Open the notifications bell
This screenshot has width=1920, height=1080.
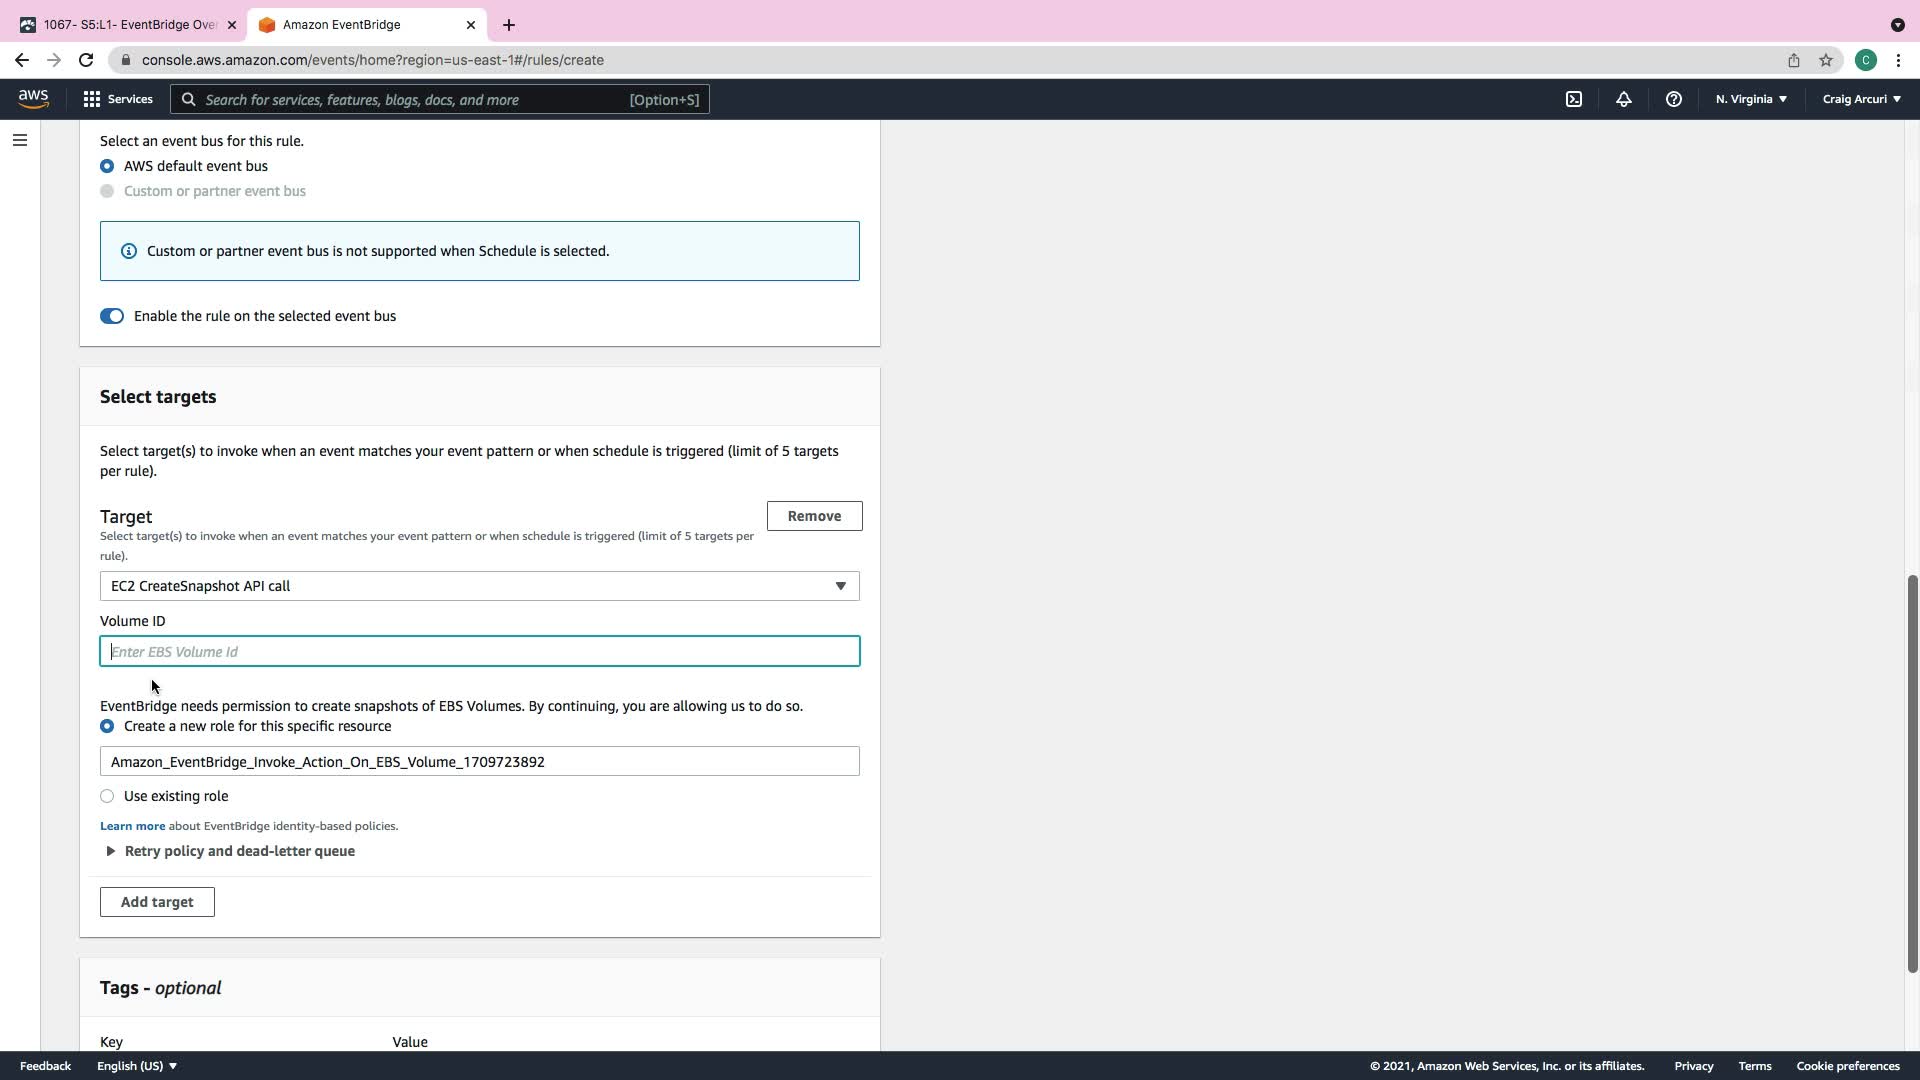(x=1624, y=99)
